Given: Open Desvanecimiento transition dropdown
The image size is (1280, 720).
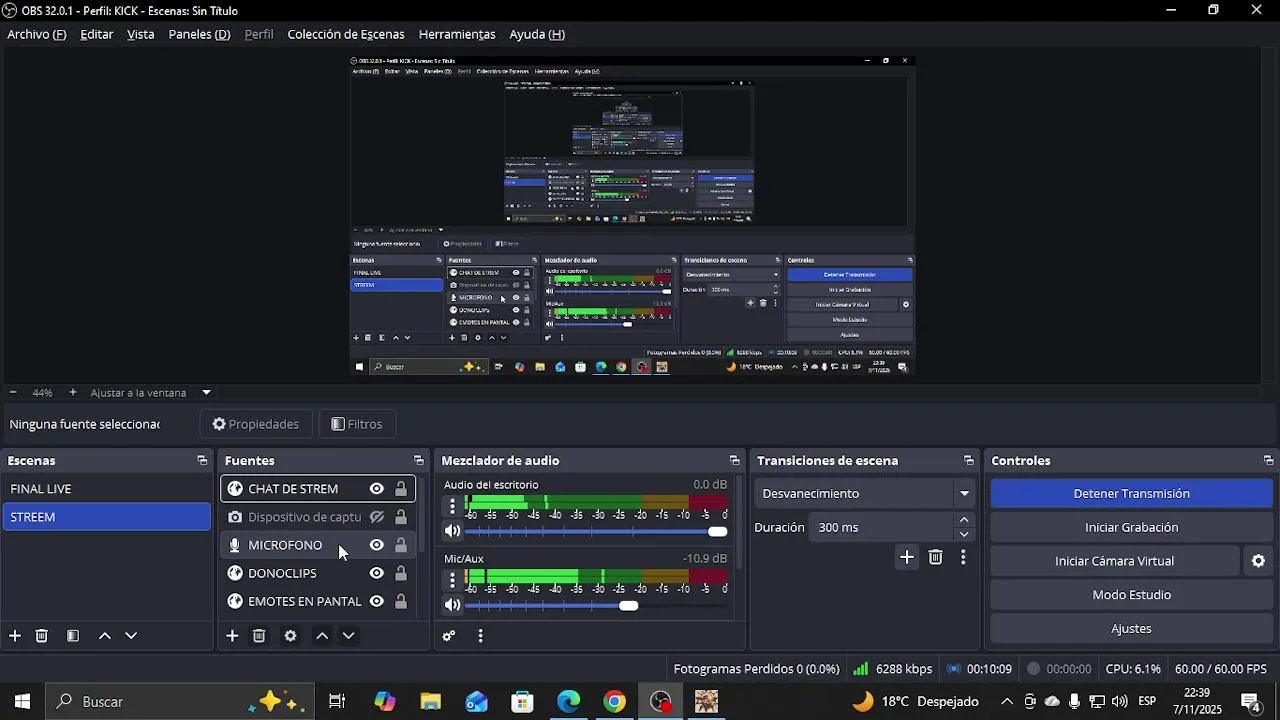Looking at the screenshot, I should 865,493.
